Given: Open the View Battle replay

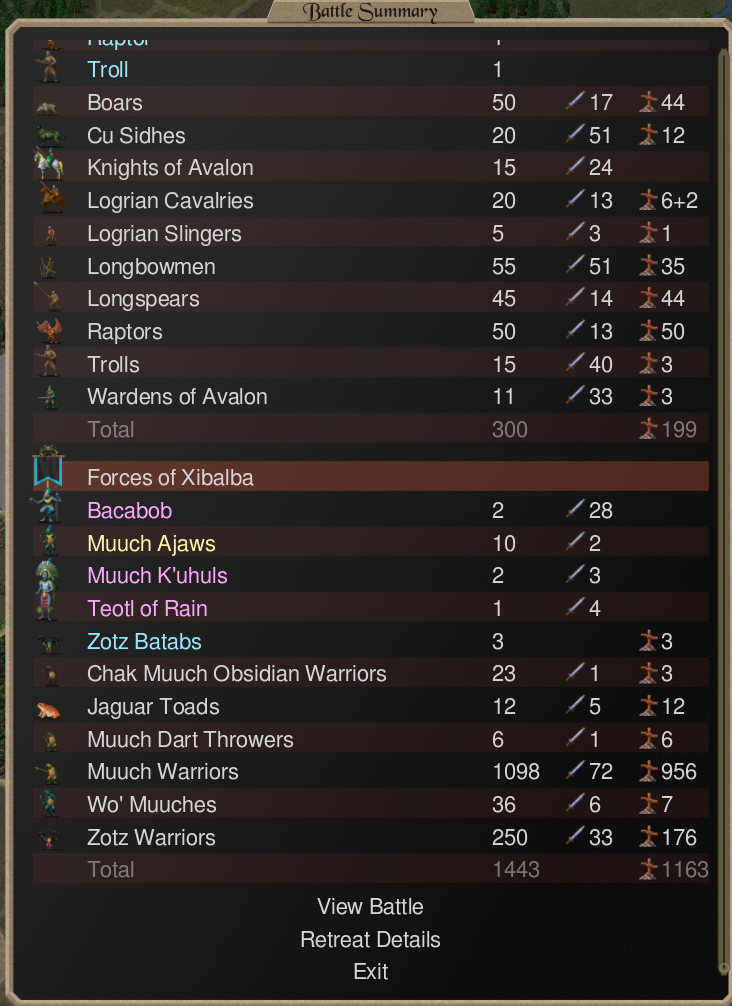Looking at the screenshot, I should tap(370, 907).
